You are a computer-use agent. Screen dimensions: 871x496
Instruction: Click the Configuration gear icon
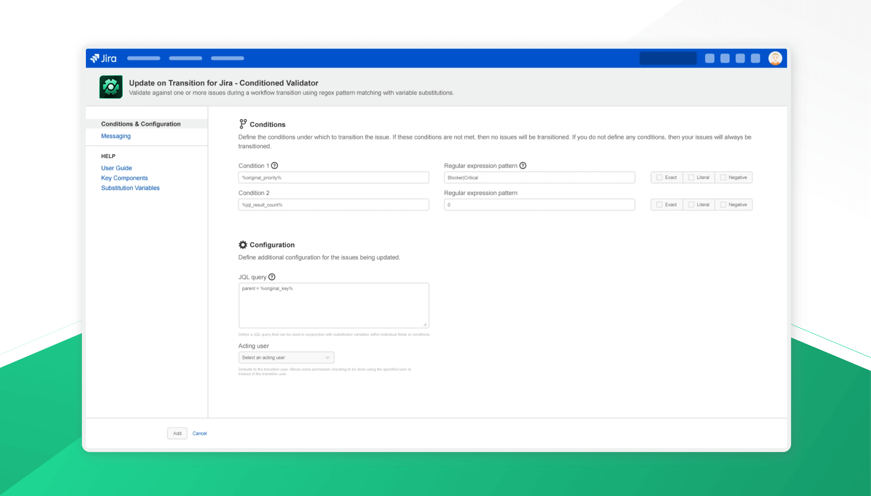[x=243, y=244]
